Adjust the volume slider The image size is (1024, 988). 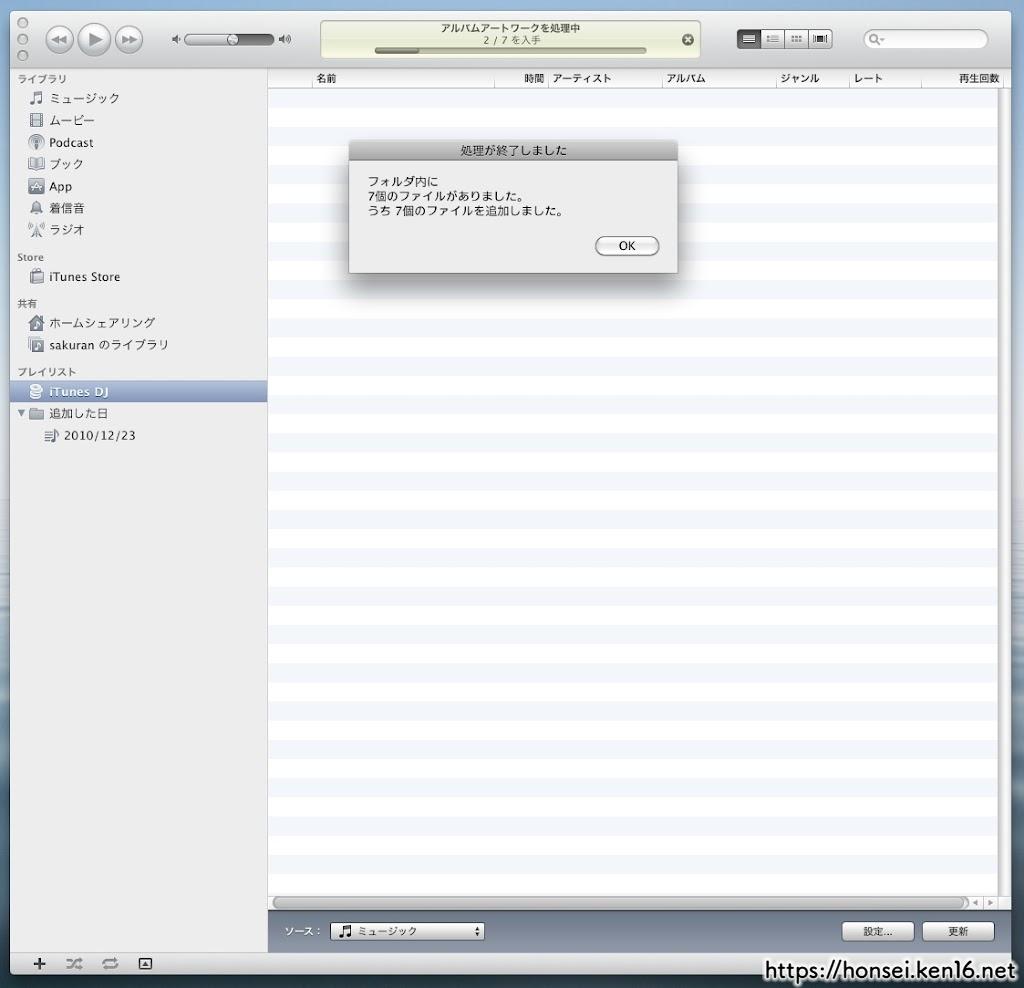(x=232, y=40)
